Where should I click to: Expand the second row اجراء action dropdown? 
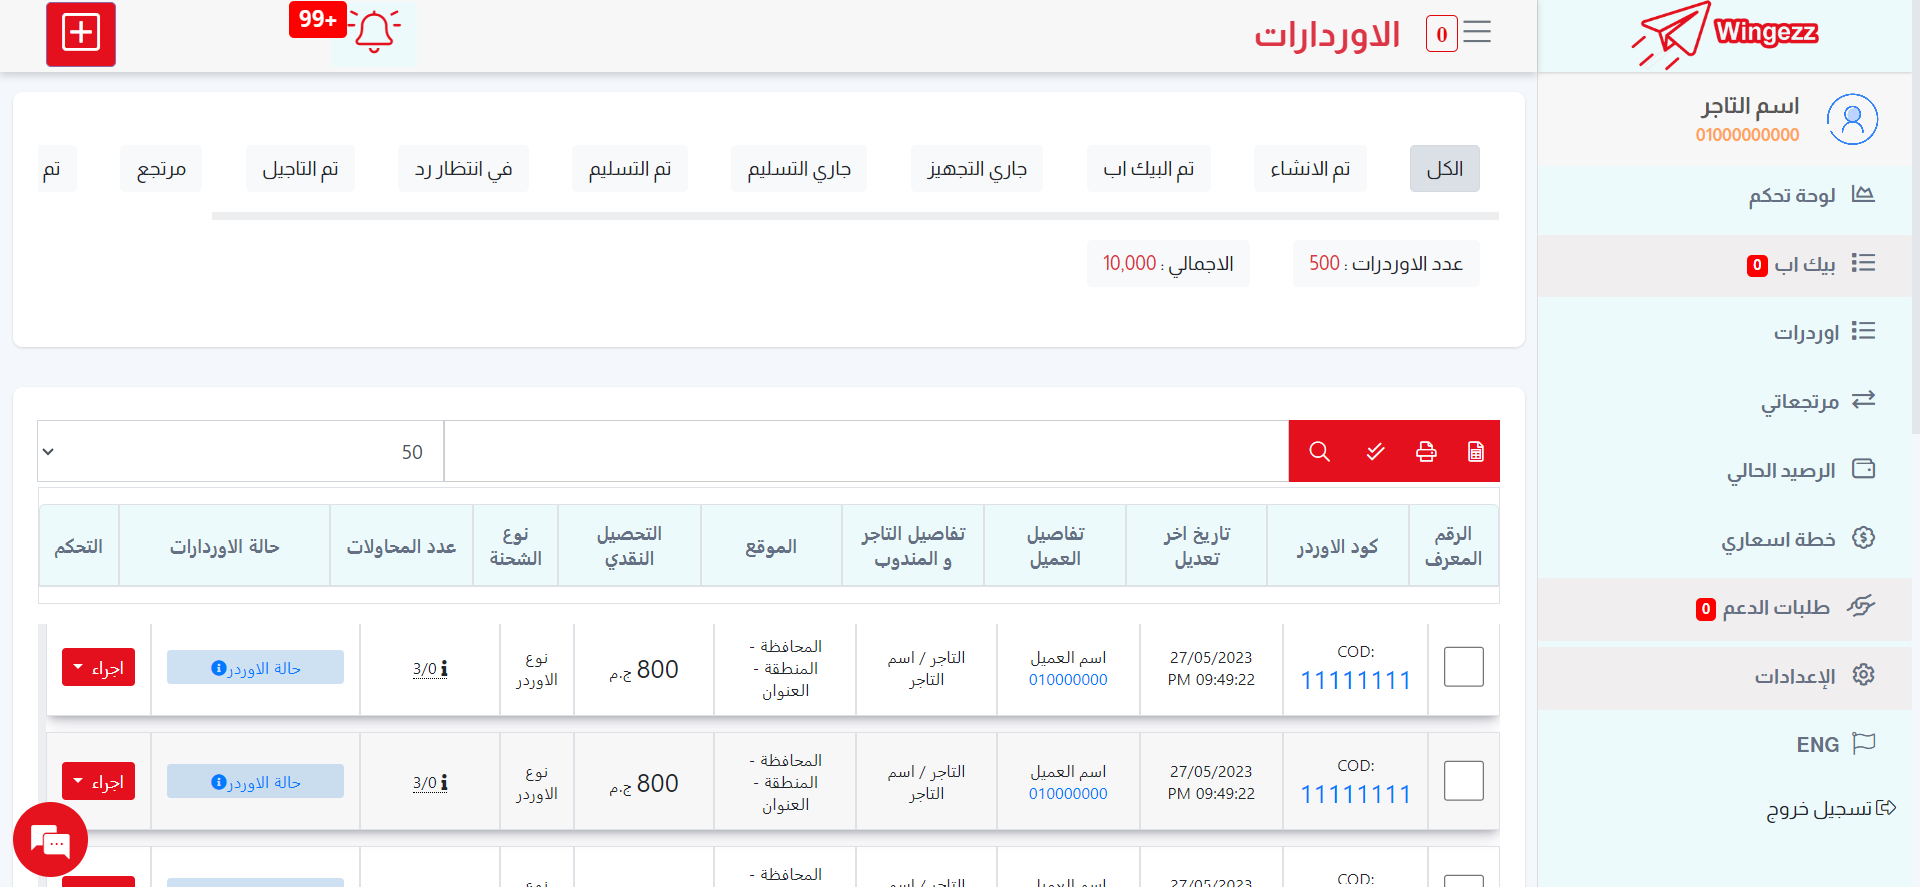pyautogui.click(x=98, y=782)
